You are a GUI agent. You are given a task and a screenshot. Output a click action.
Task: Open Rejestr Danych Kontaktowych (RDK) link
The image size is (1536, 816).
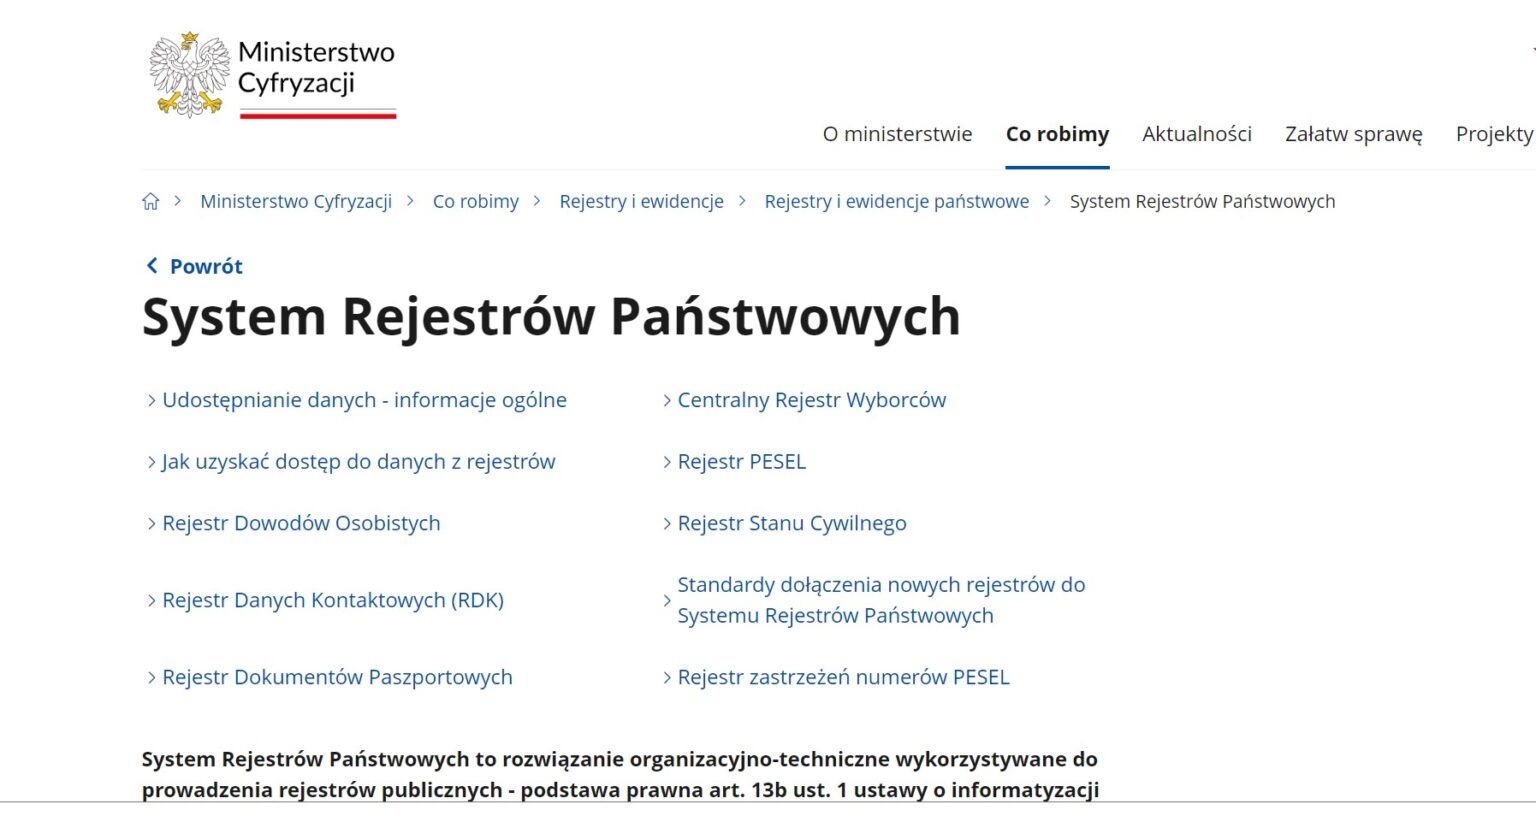[x=333, y=600]
